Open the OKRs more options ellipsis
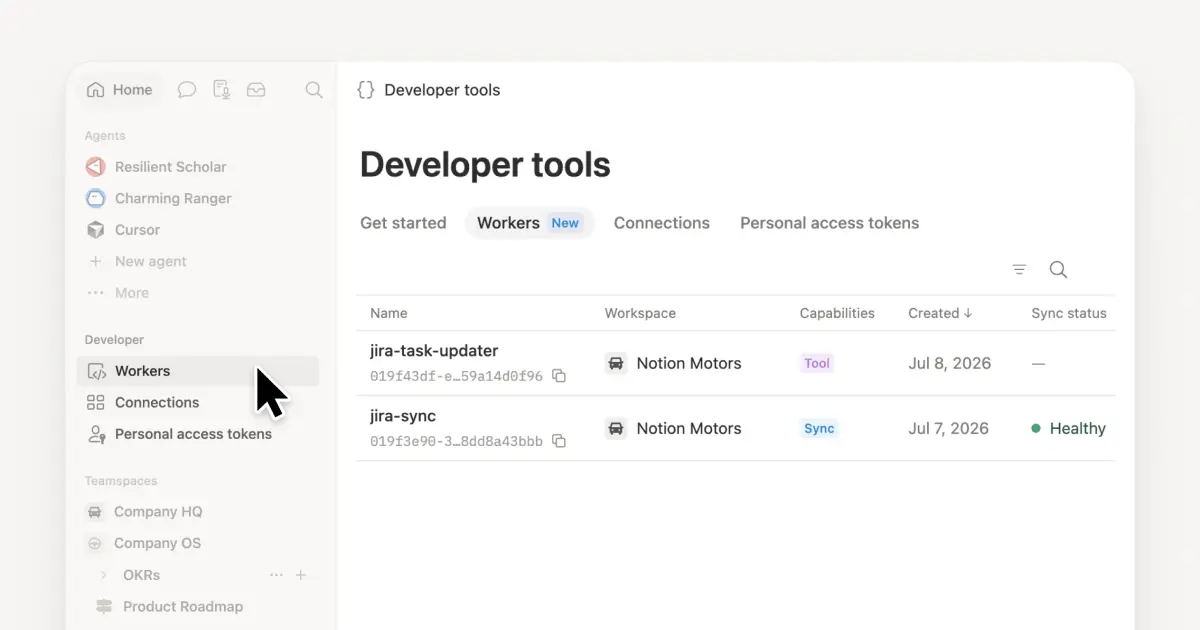This screenshot has width=1200, height=630. (277, 575)
